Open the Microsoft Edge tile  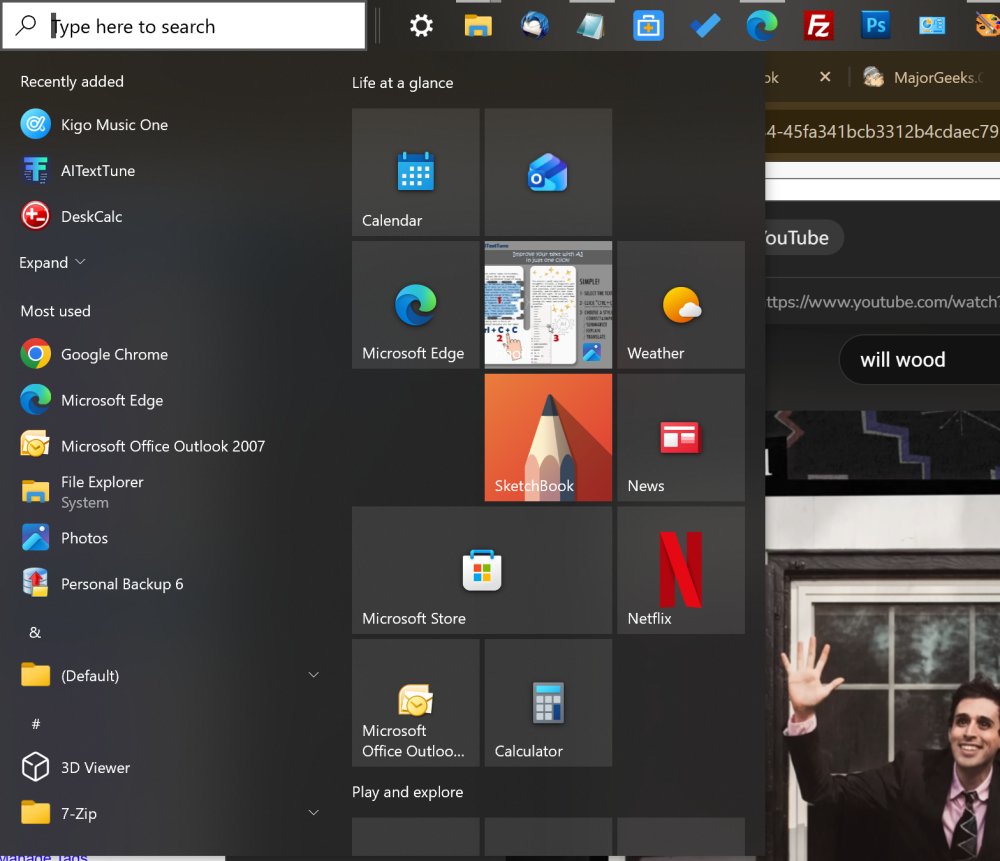pyautogui.click(x=415, y=304)
